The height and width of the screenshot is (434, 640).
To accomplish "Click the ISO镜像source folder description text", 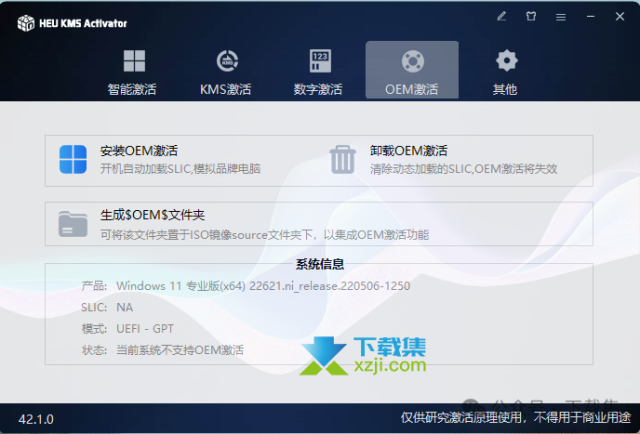I will click(265, 234).
